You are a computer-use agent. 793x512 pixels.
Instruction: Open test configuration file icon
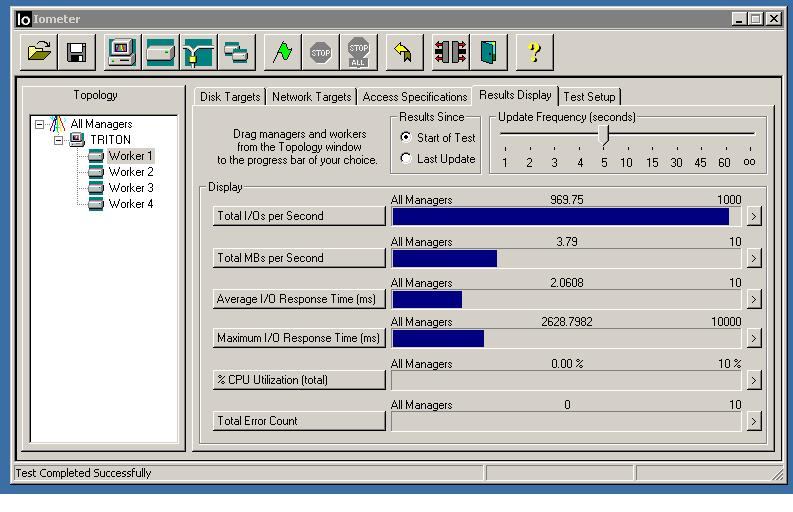[39, 52]
